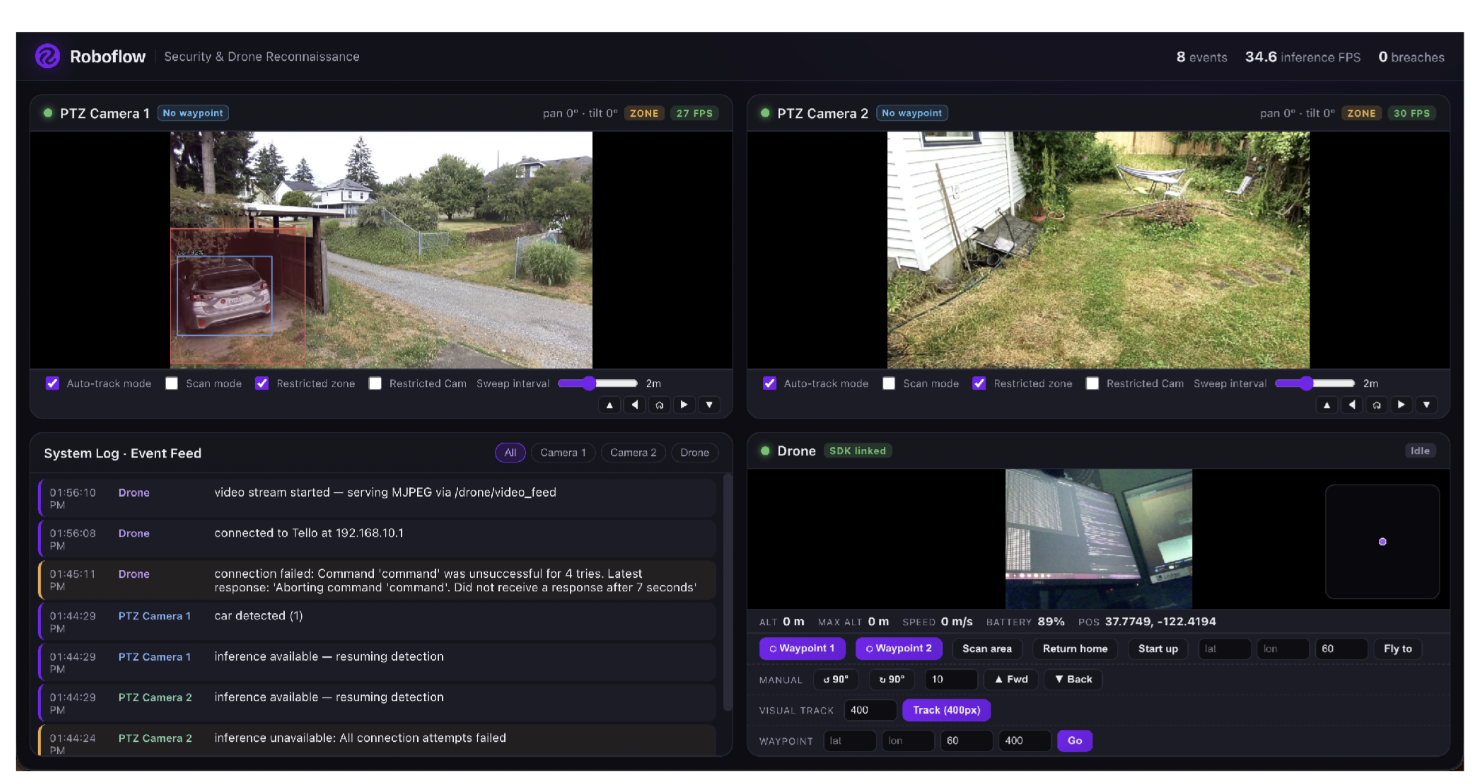Adjust Camera 1 Sweep interval slider
The width and height of the screenshot is (1472, 784).
pyautogui.click(x=598, y=383)
